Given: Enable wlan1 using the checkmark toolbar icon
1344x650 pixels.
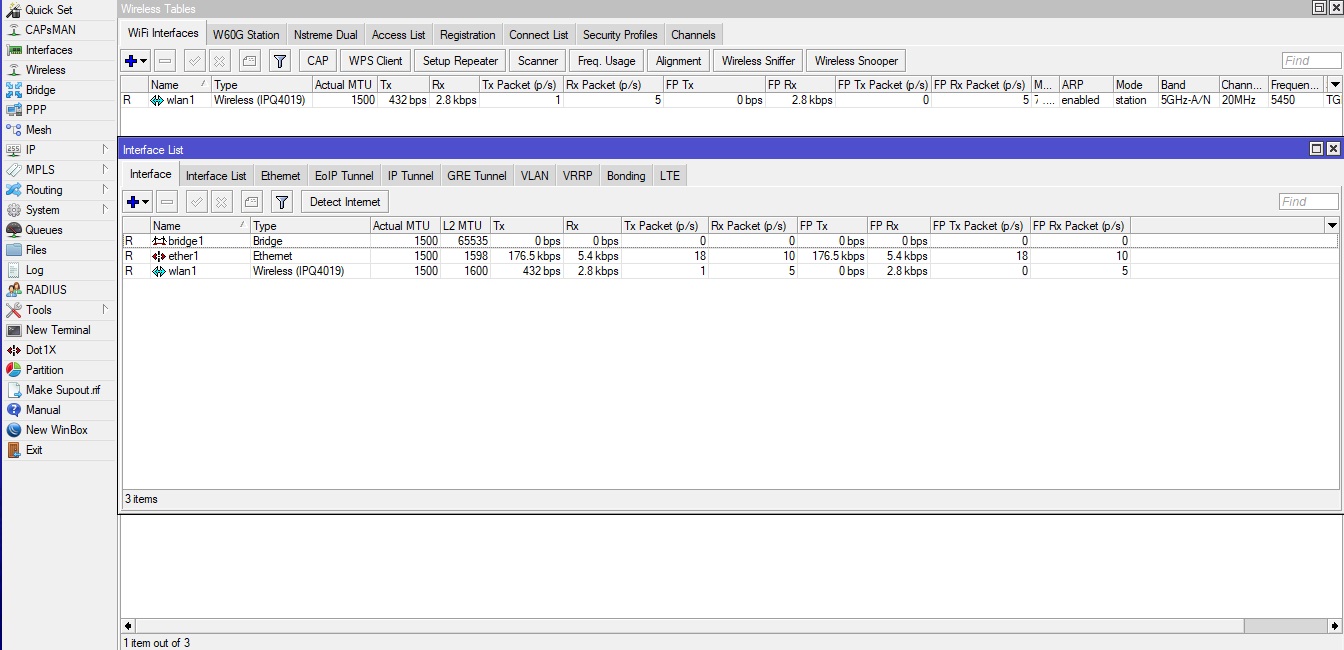Looking at the screenshot, I should click(x=194, y=60).
